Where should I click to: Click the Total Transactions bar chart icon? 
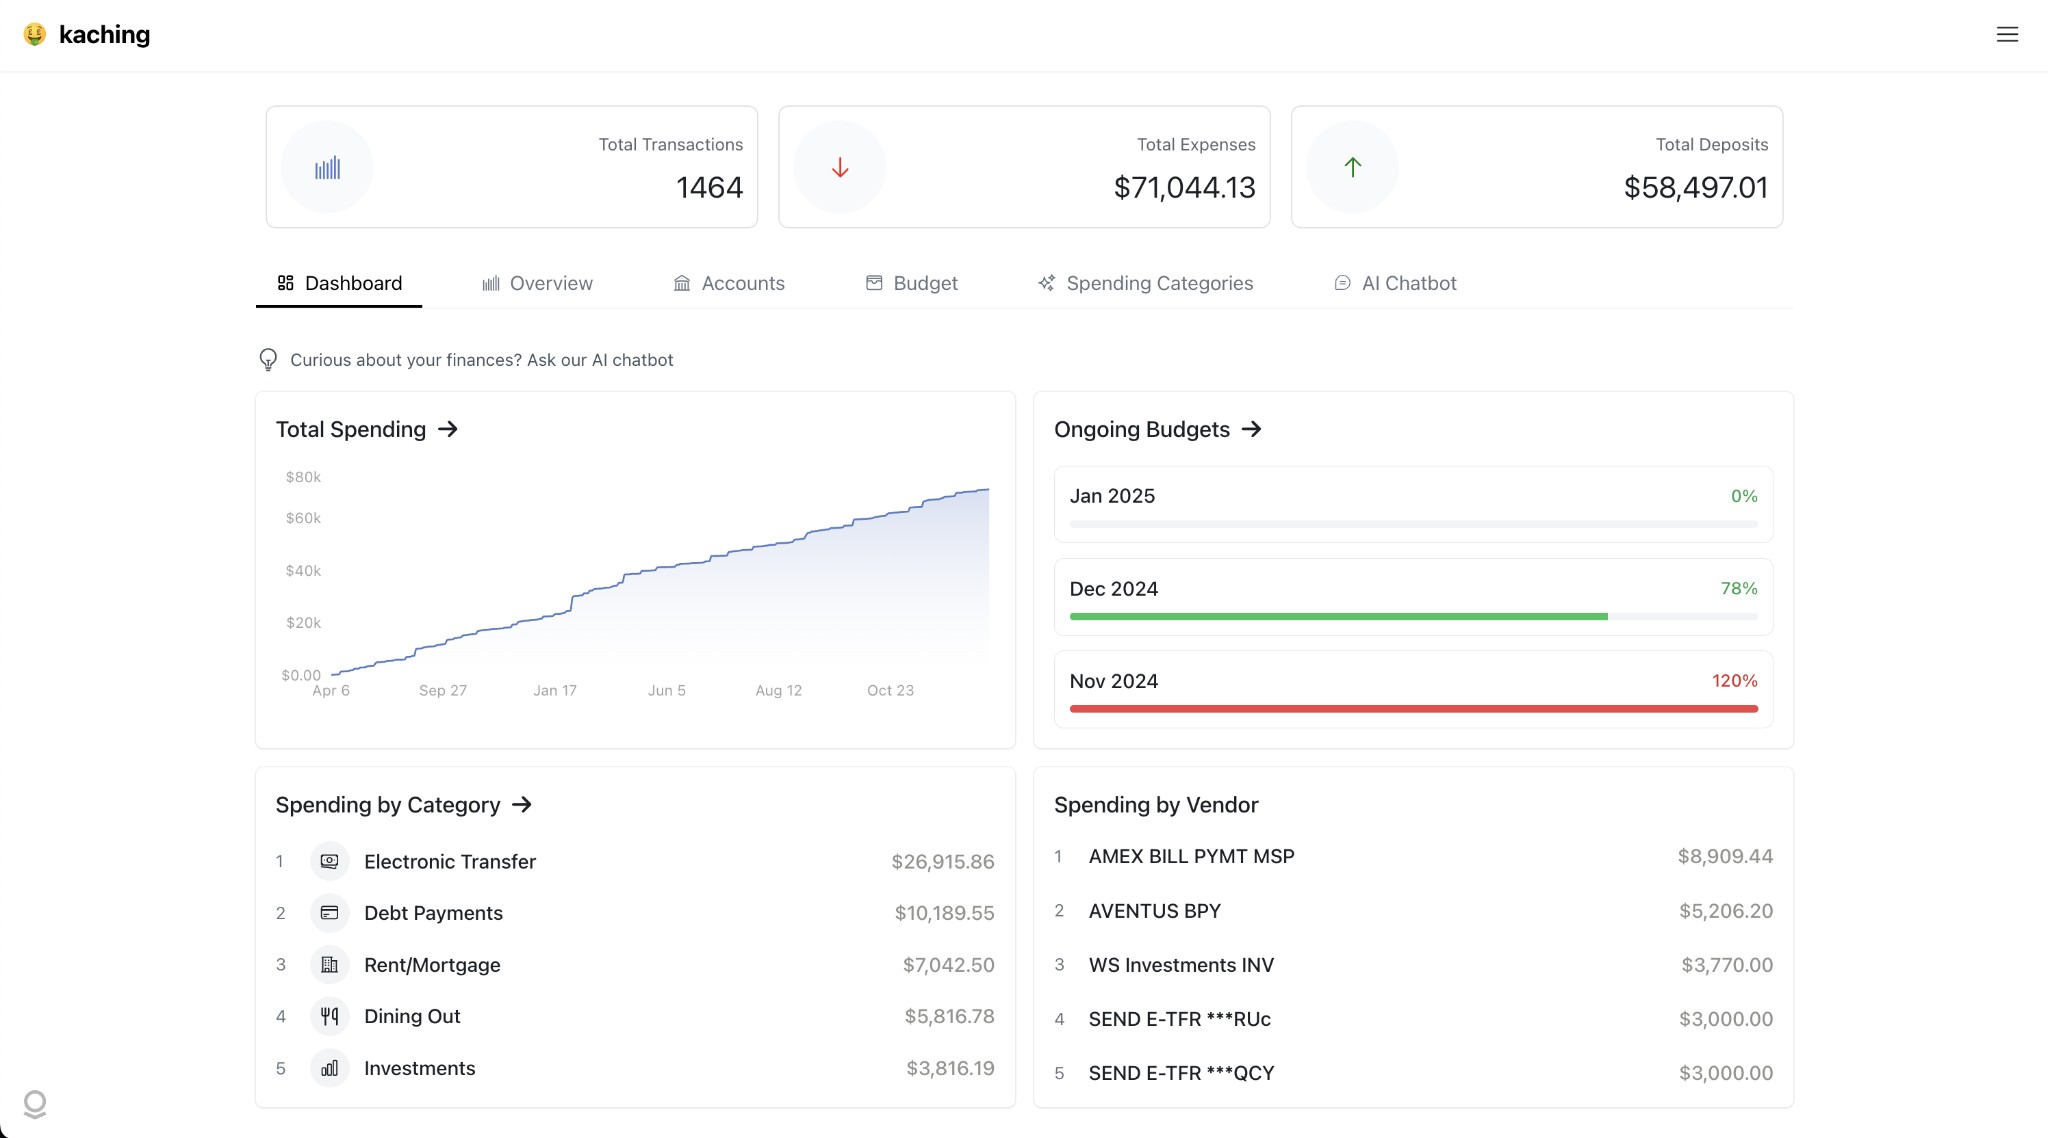point(327,168)
